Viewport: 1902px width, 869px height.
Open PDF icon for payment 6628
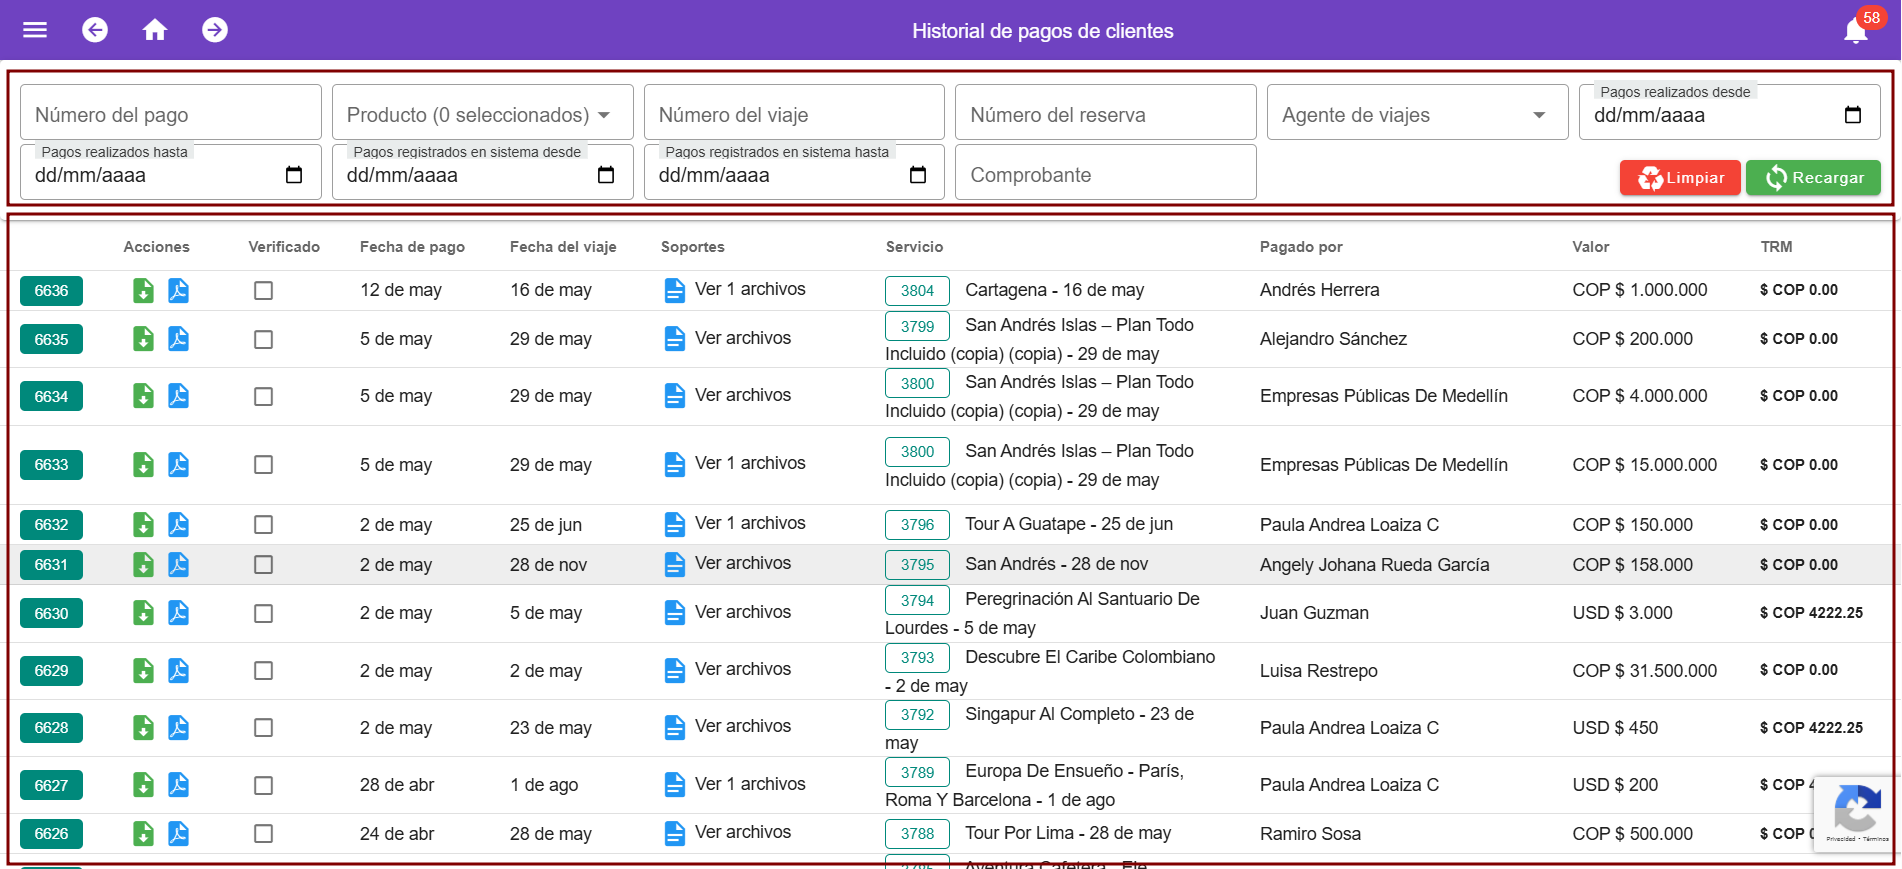[179, 728]
